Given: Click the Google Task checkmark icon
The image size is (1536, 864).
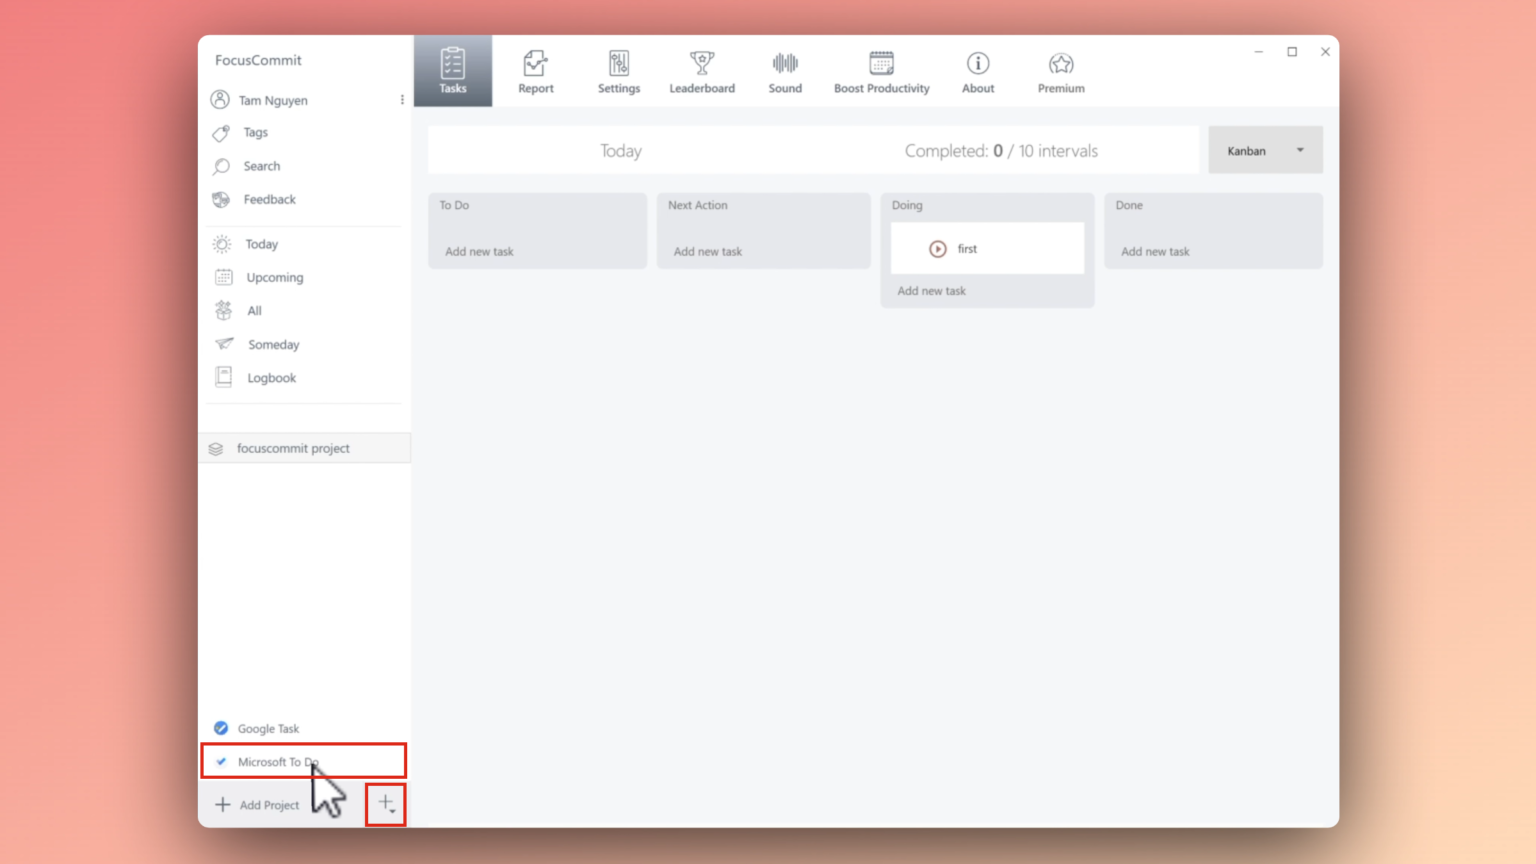Looking at the screenshot, I should tap(221, 728).
